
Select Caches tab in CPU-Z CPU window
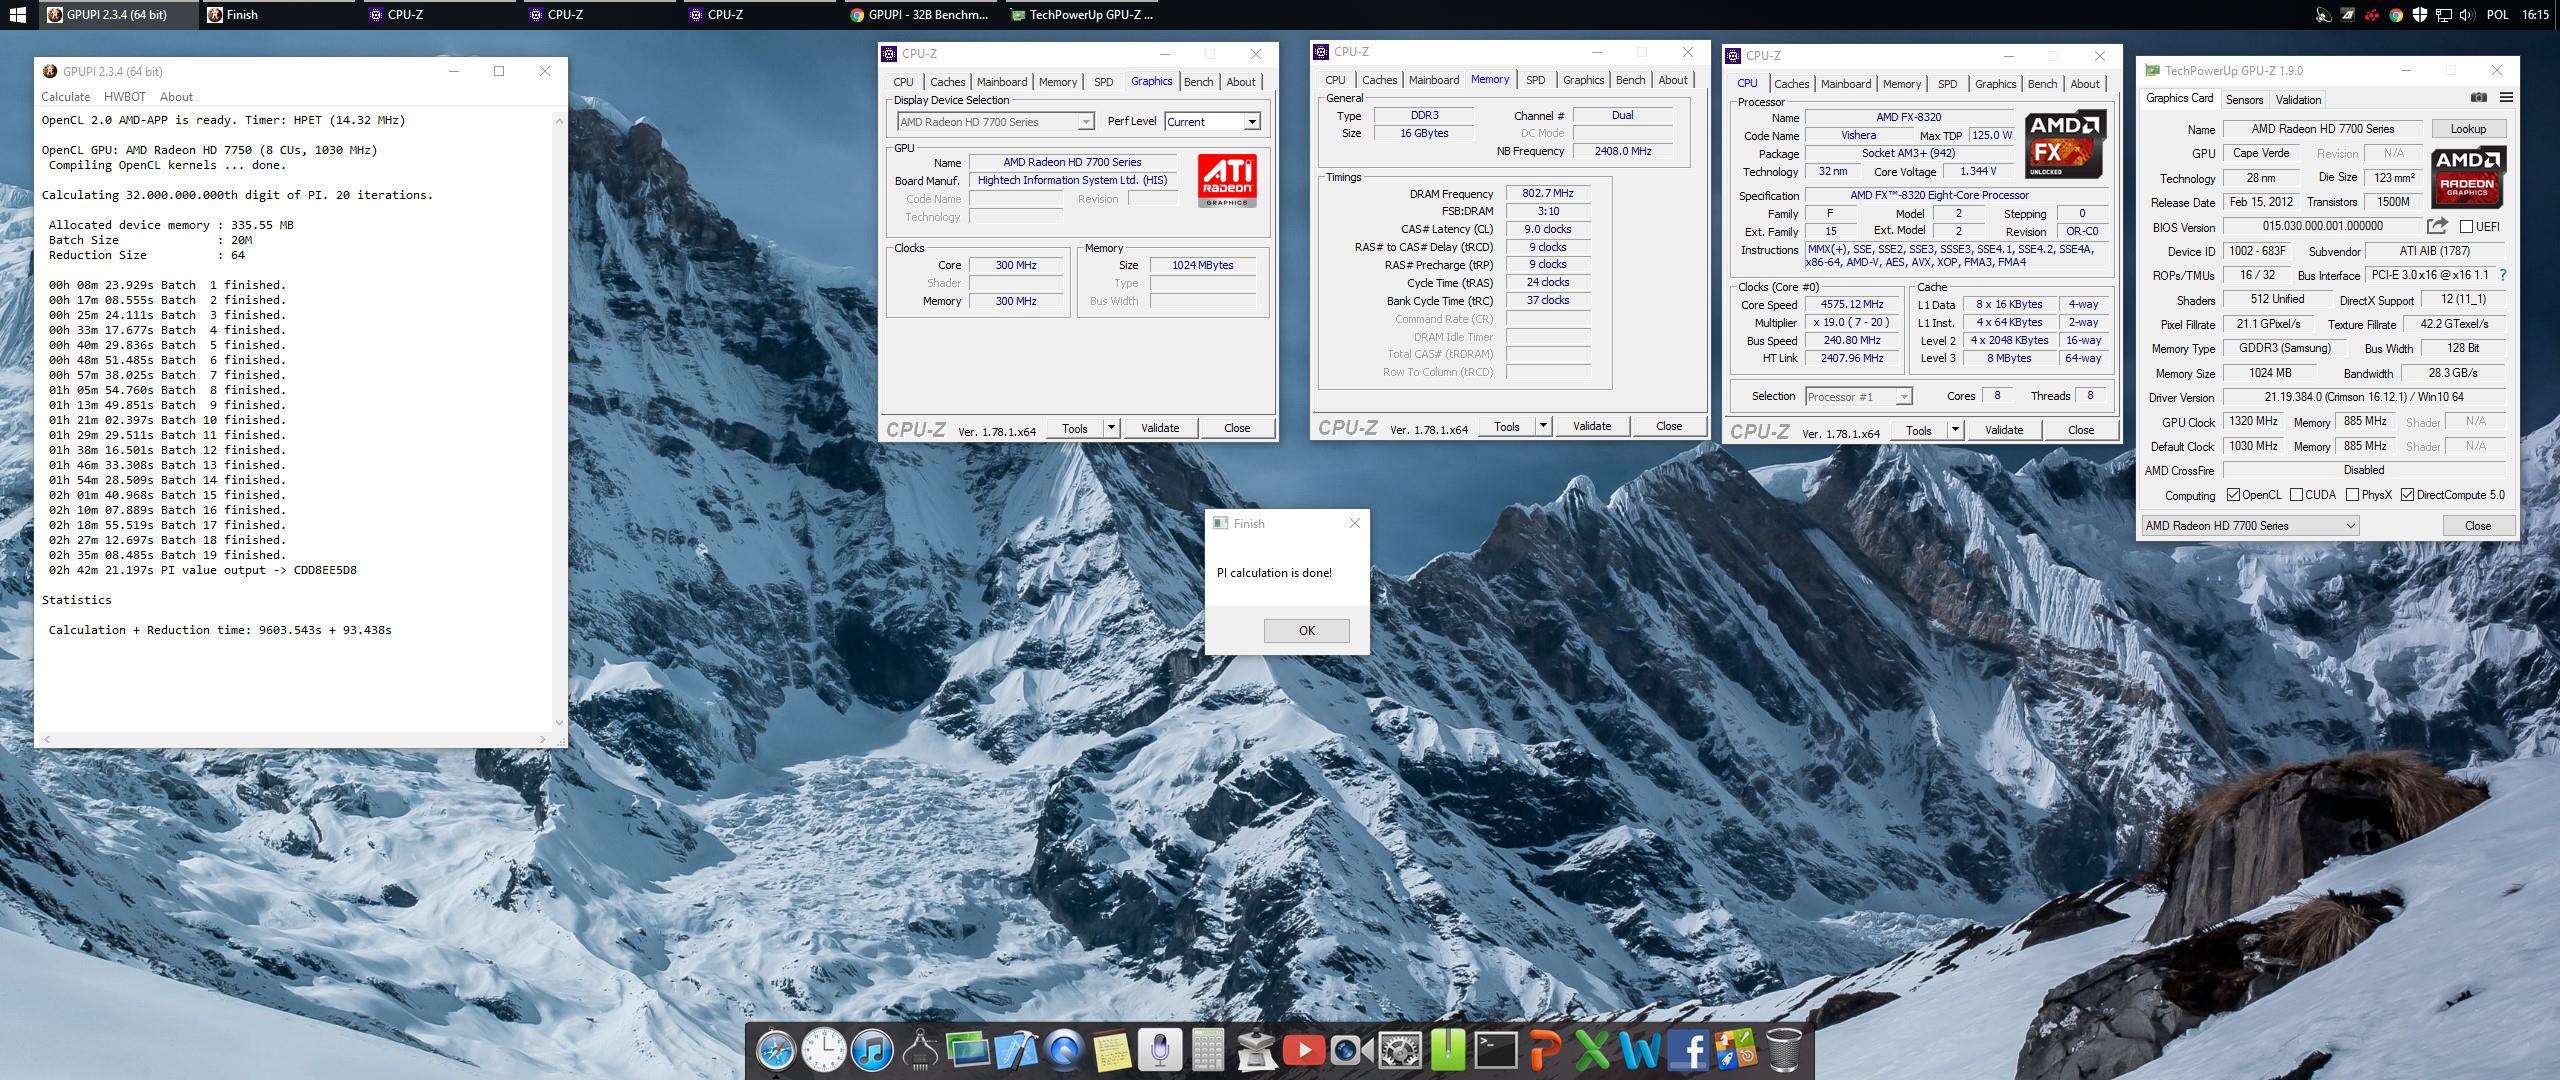point(1791,84)
